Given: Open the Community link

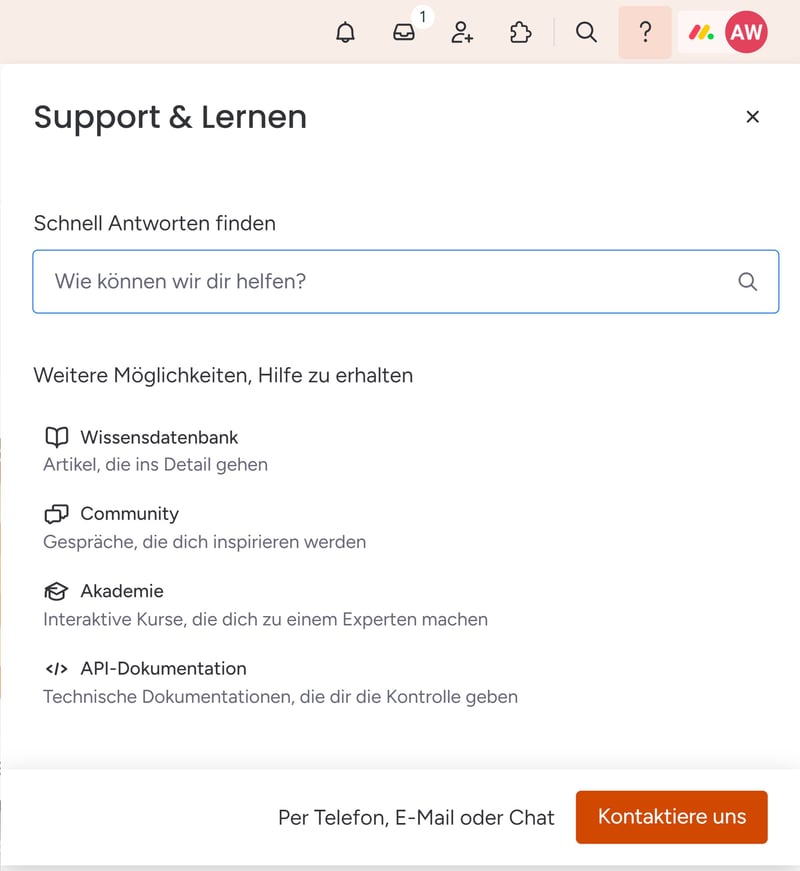Looking at the screenshot, I should [x=129, y=514].
